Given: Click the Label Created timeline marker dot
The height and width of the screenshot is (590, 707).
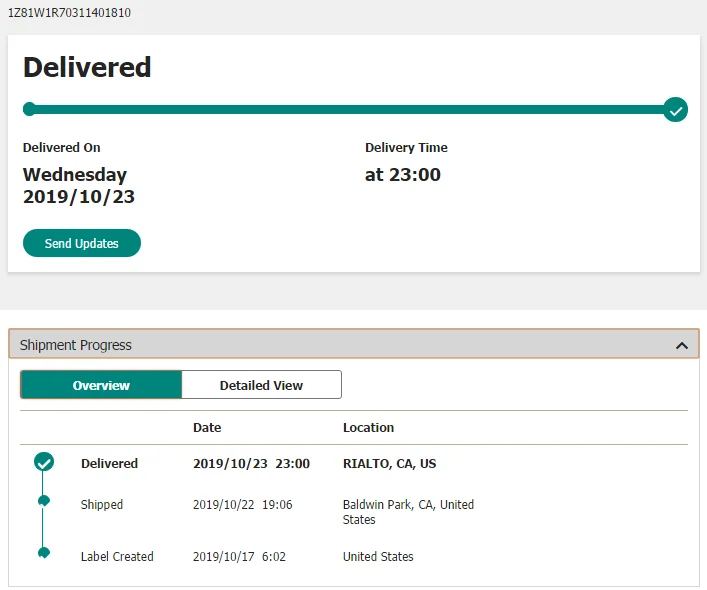Looking at the screenshot, I should coord(44,553).
